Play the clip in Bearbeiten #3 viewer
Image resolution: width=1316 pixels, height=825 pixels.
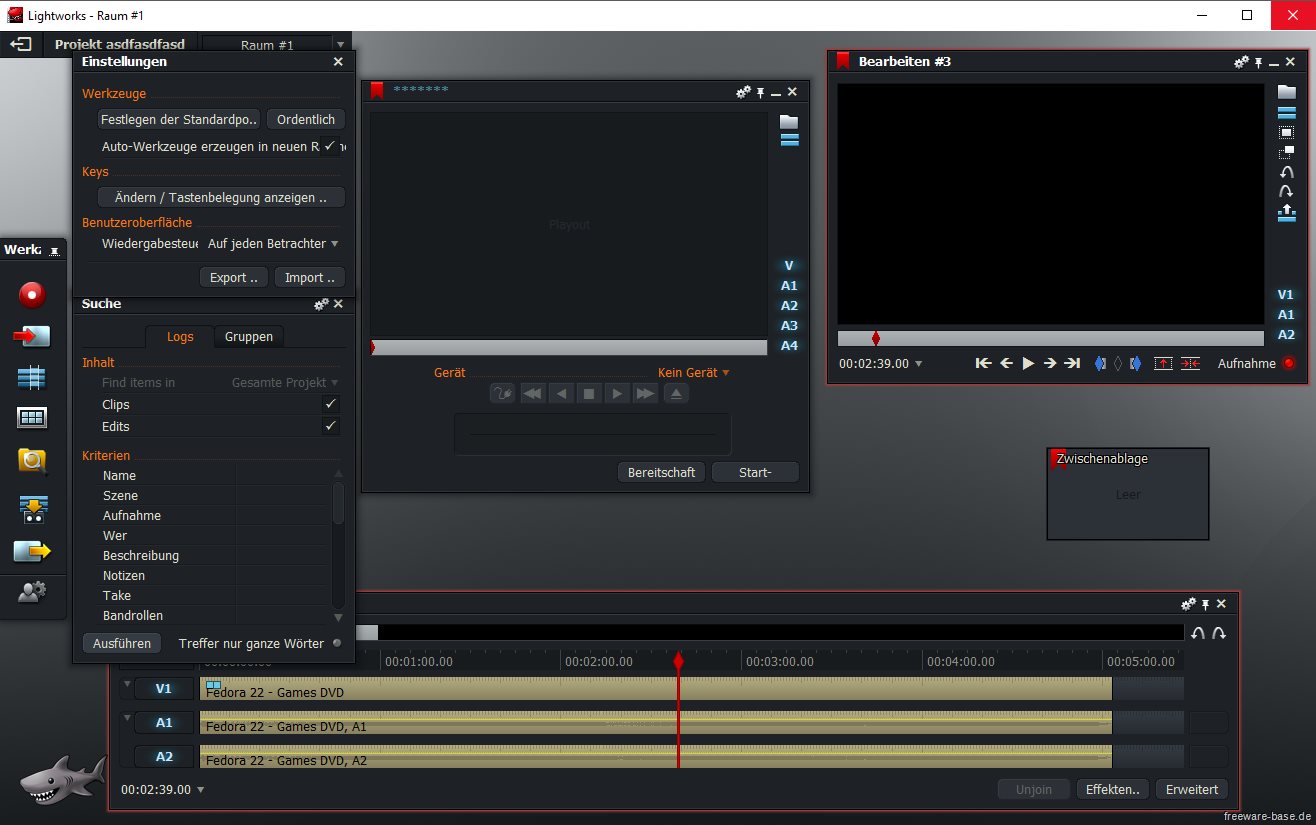(1028, 364)
